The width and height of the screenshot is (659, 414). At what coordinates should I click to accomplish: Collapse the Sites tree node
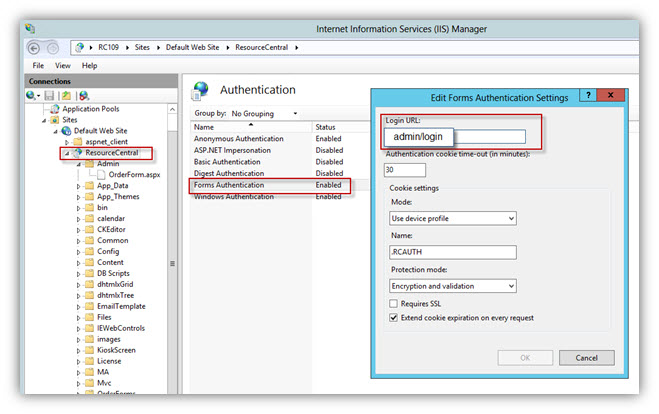tap(44, 120)
